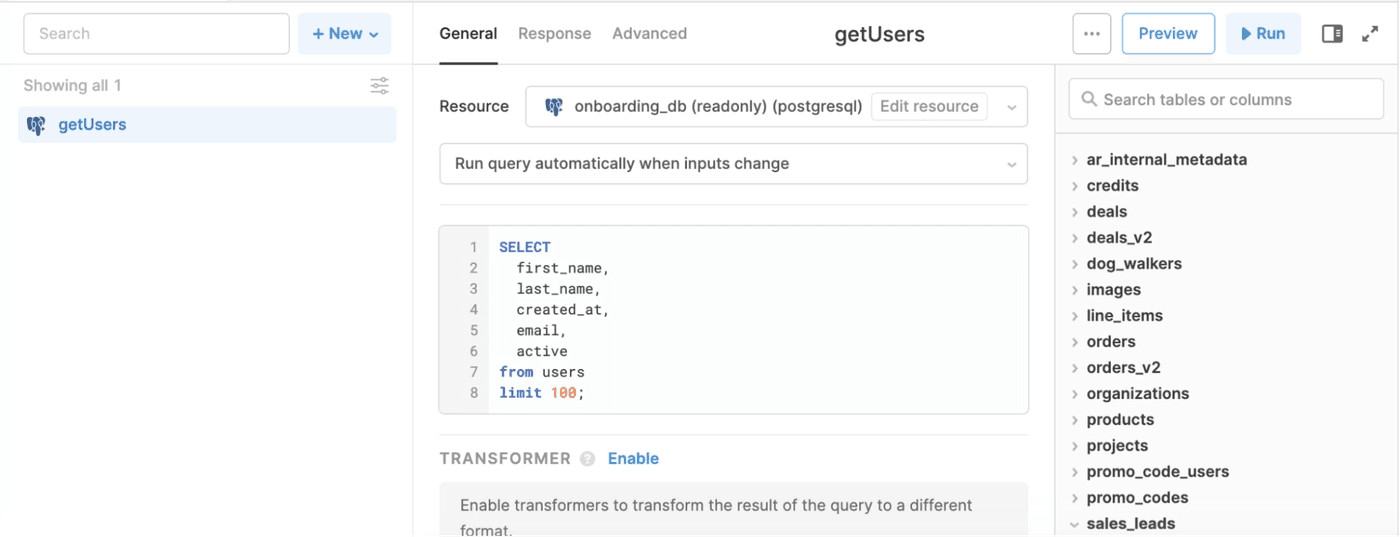Click the PostgreSQL elephant icon in Resource field
Viewport: 1400px width, 537px height.
click(x=553, y=107)
